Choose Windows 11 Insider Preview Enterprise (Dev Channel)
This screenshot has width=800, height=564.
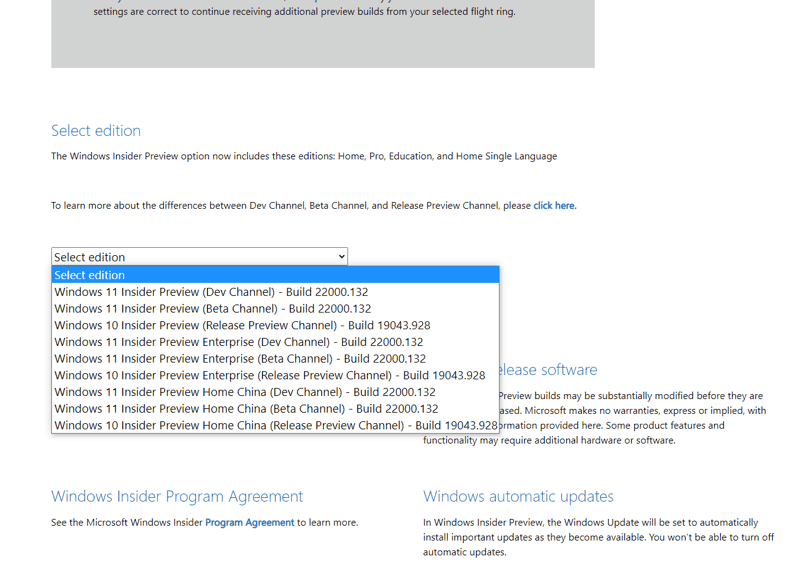[x=275, y=342]
